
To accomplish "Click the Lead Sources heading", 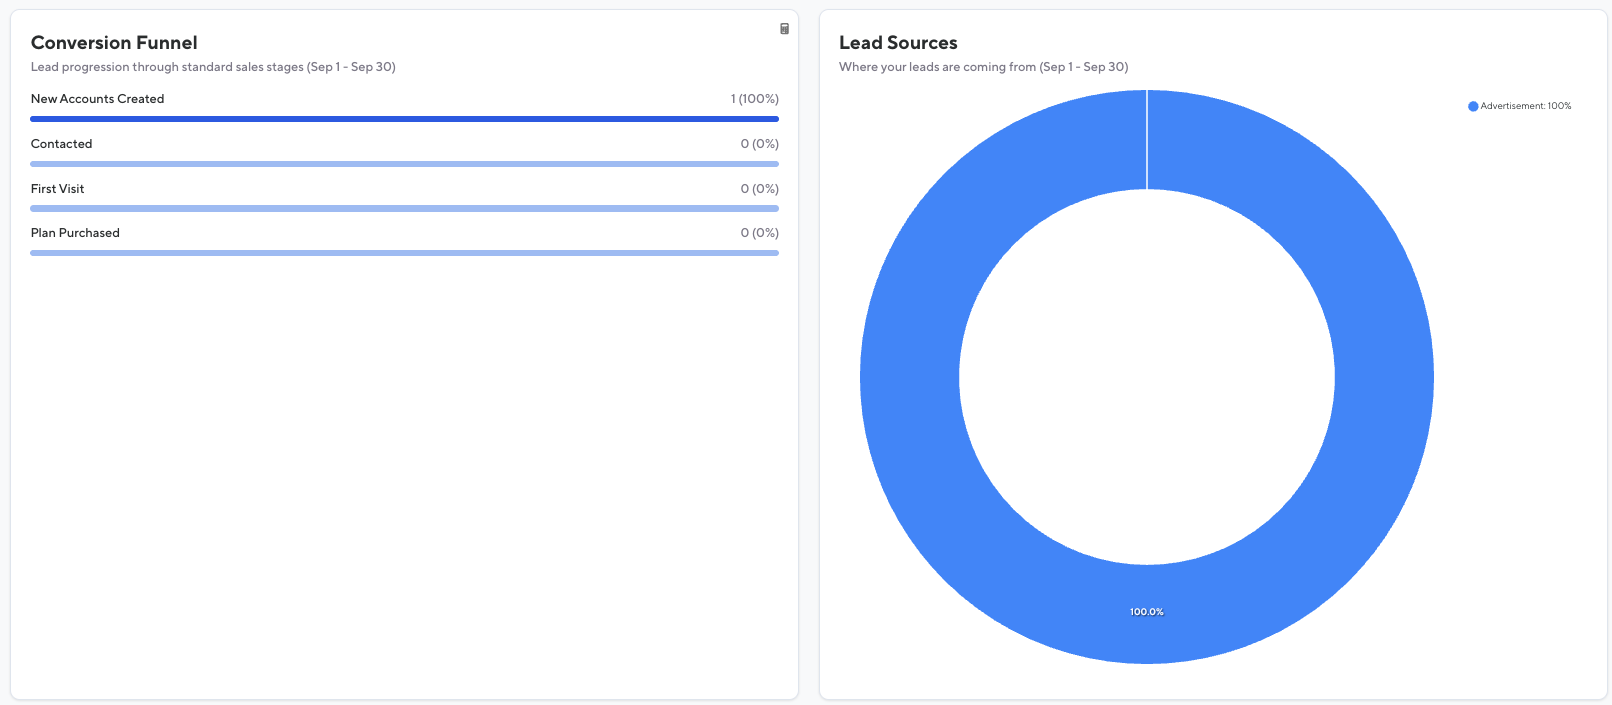I will (x=898, y=43).
